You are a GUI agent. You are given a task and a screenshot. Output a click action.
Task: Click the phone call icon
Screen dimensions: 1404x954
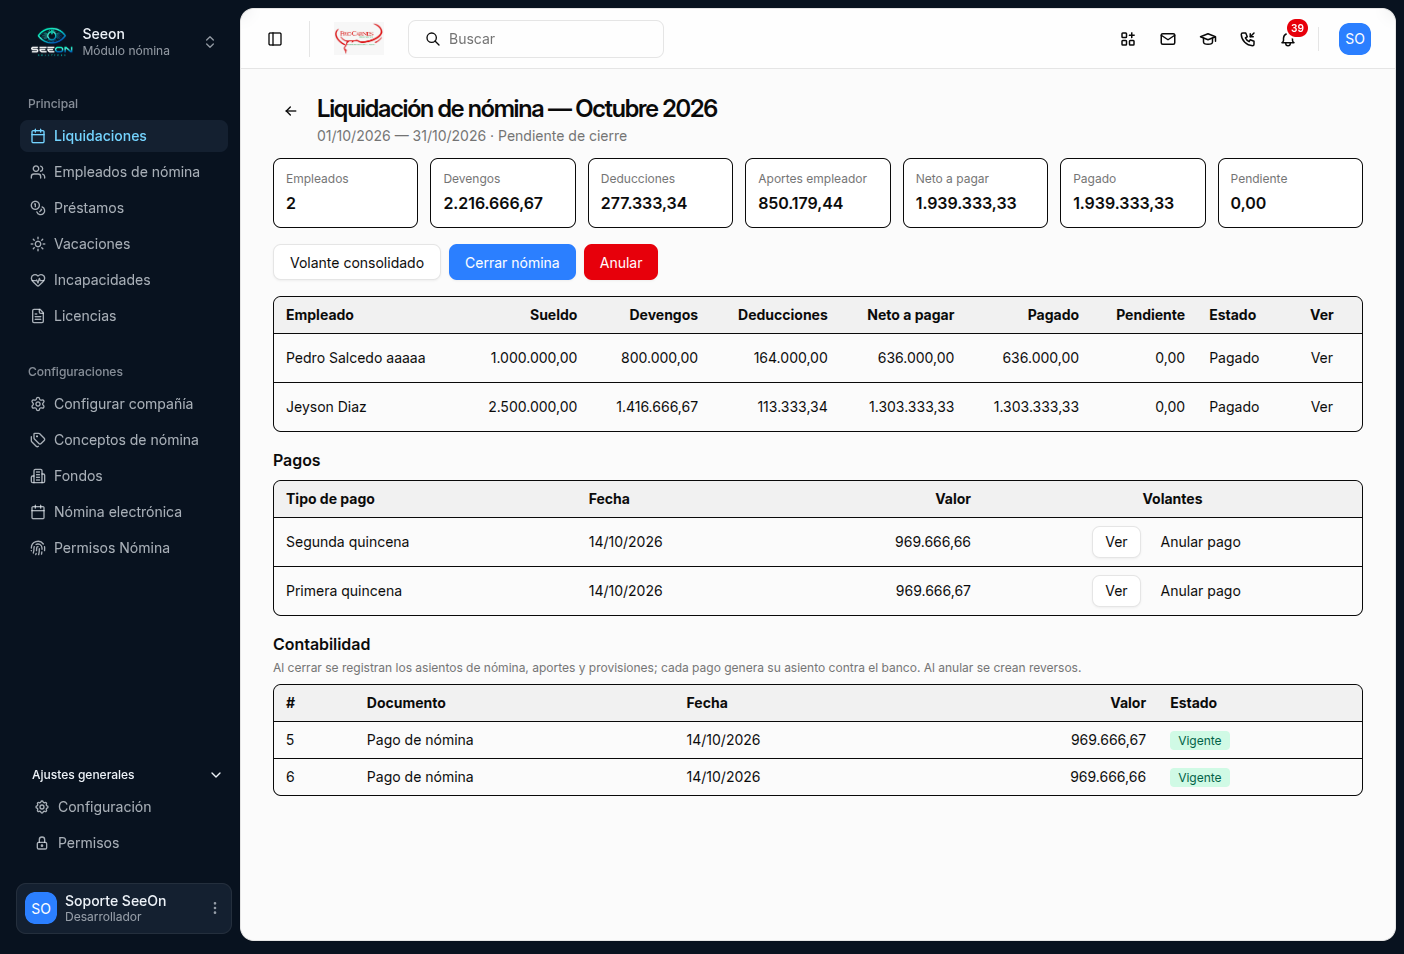(x=1248, y=39)
